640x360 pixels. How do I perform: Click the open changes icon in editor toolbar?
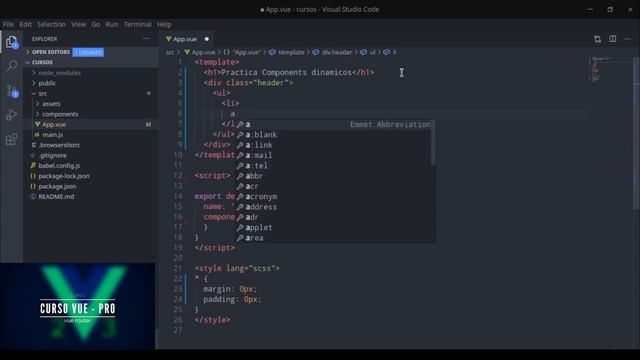click(598, 39)
